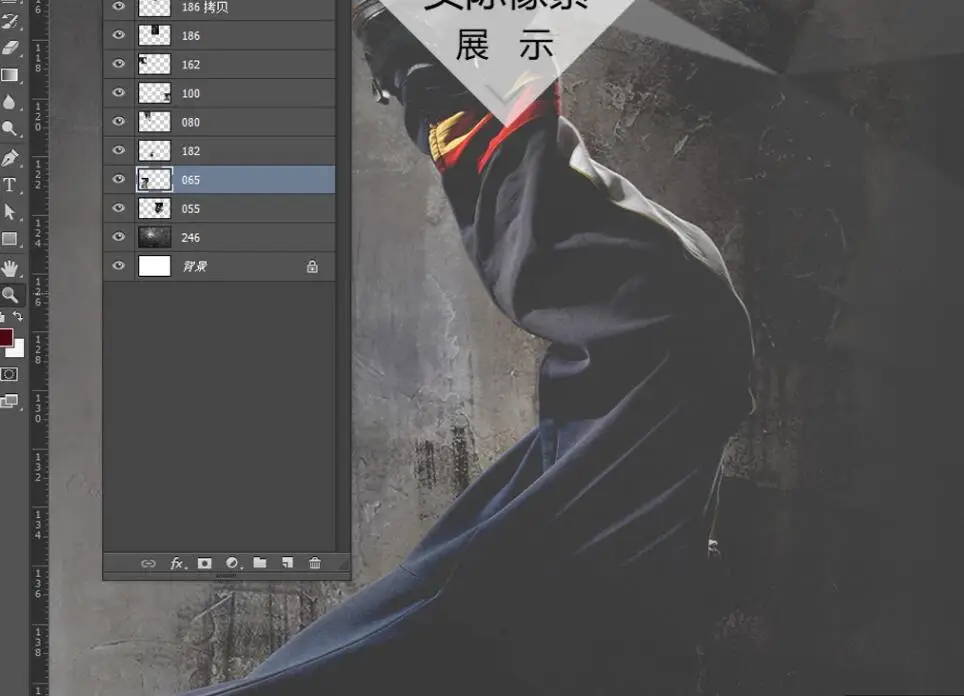
Task: Toggle visibility of layer 162
Action: point(119,64)
